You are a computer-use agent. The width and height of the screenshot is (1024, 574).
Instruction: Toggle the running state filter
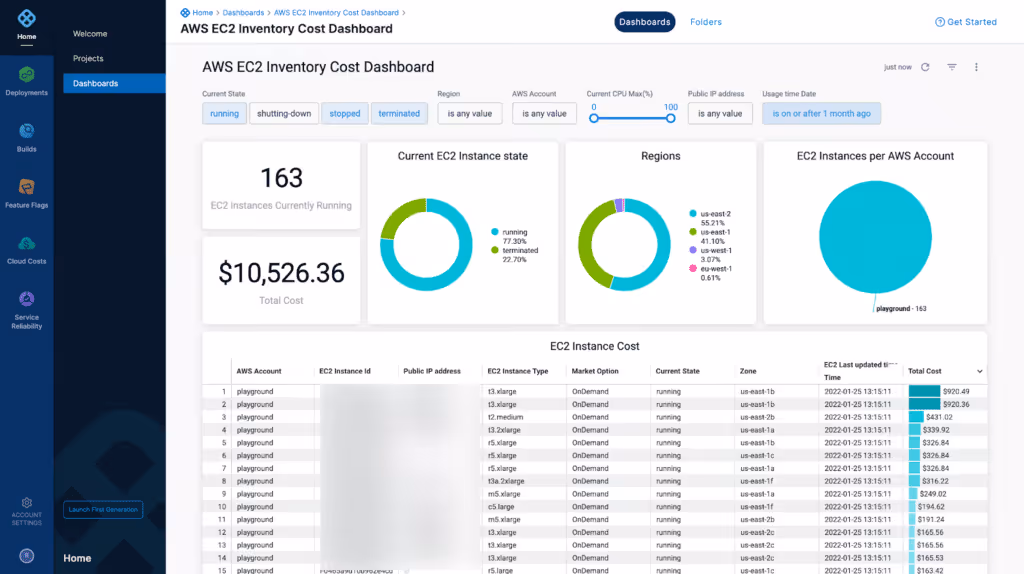[224, 114]
